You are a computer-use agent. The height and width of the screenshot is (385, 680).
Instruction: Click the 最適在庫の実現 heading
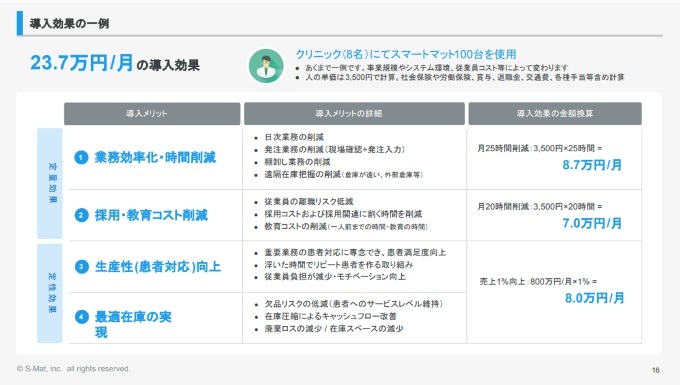(133, 324)
